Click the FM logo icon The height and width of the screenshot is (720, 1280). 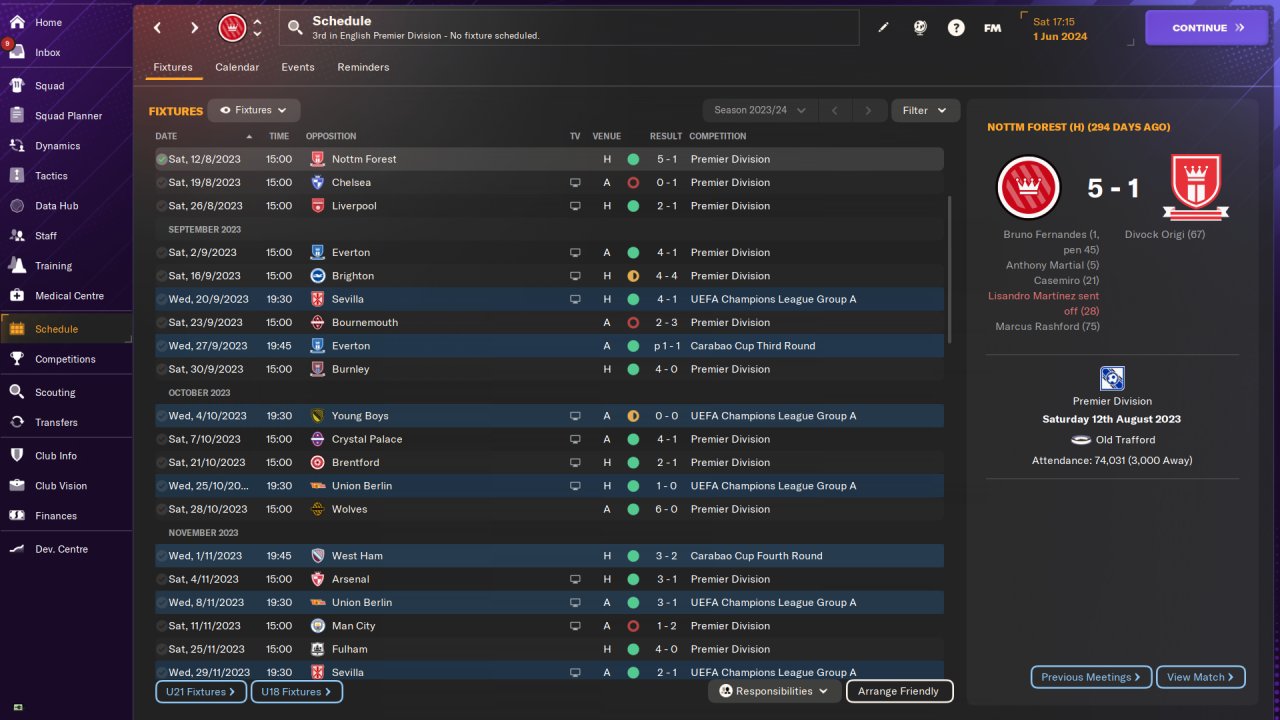point(992,28)
